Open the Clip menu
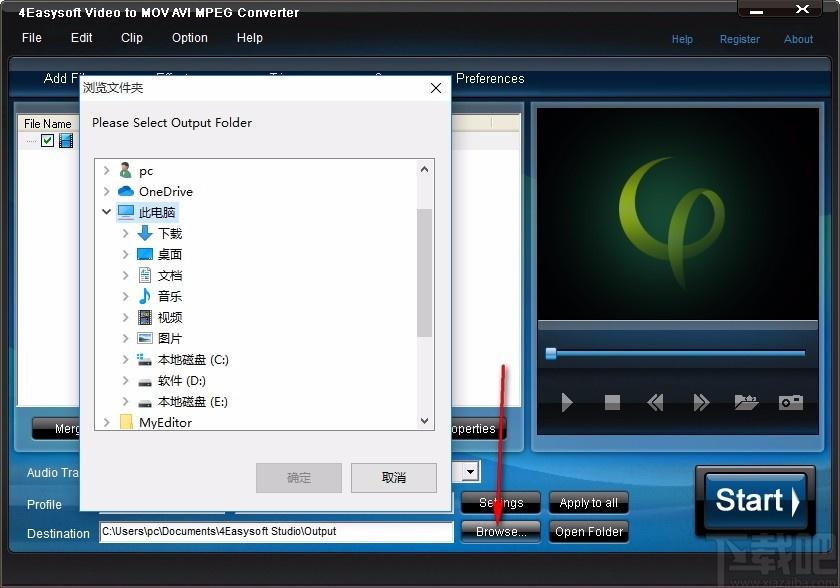Viewport: 840px width, 588px height. click(x=132, y=37)
